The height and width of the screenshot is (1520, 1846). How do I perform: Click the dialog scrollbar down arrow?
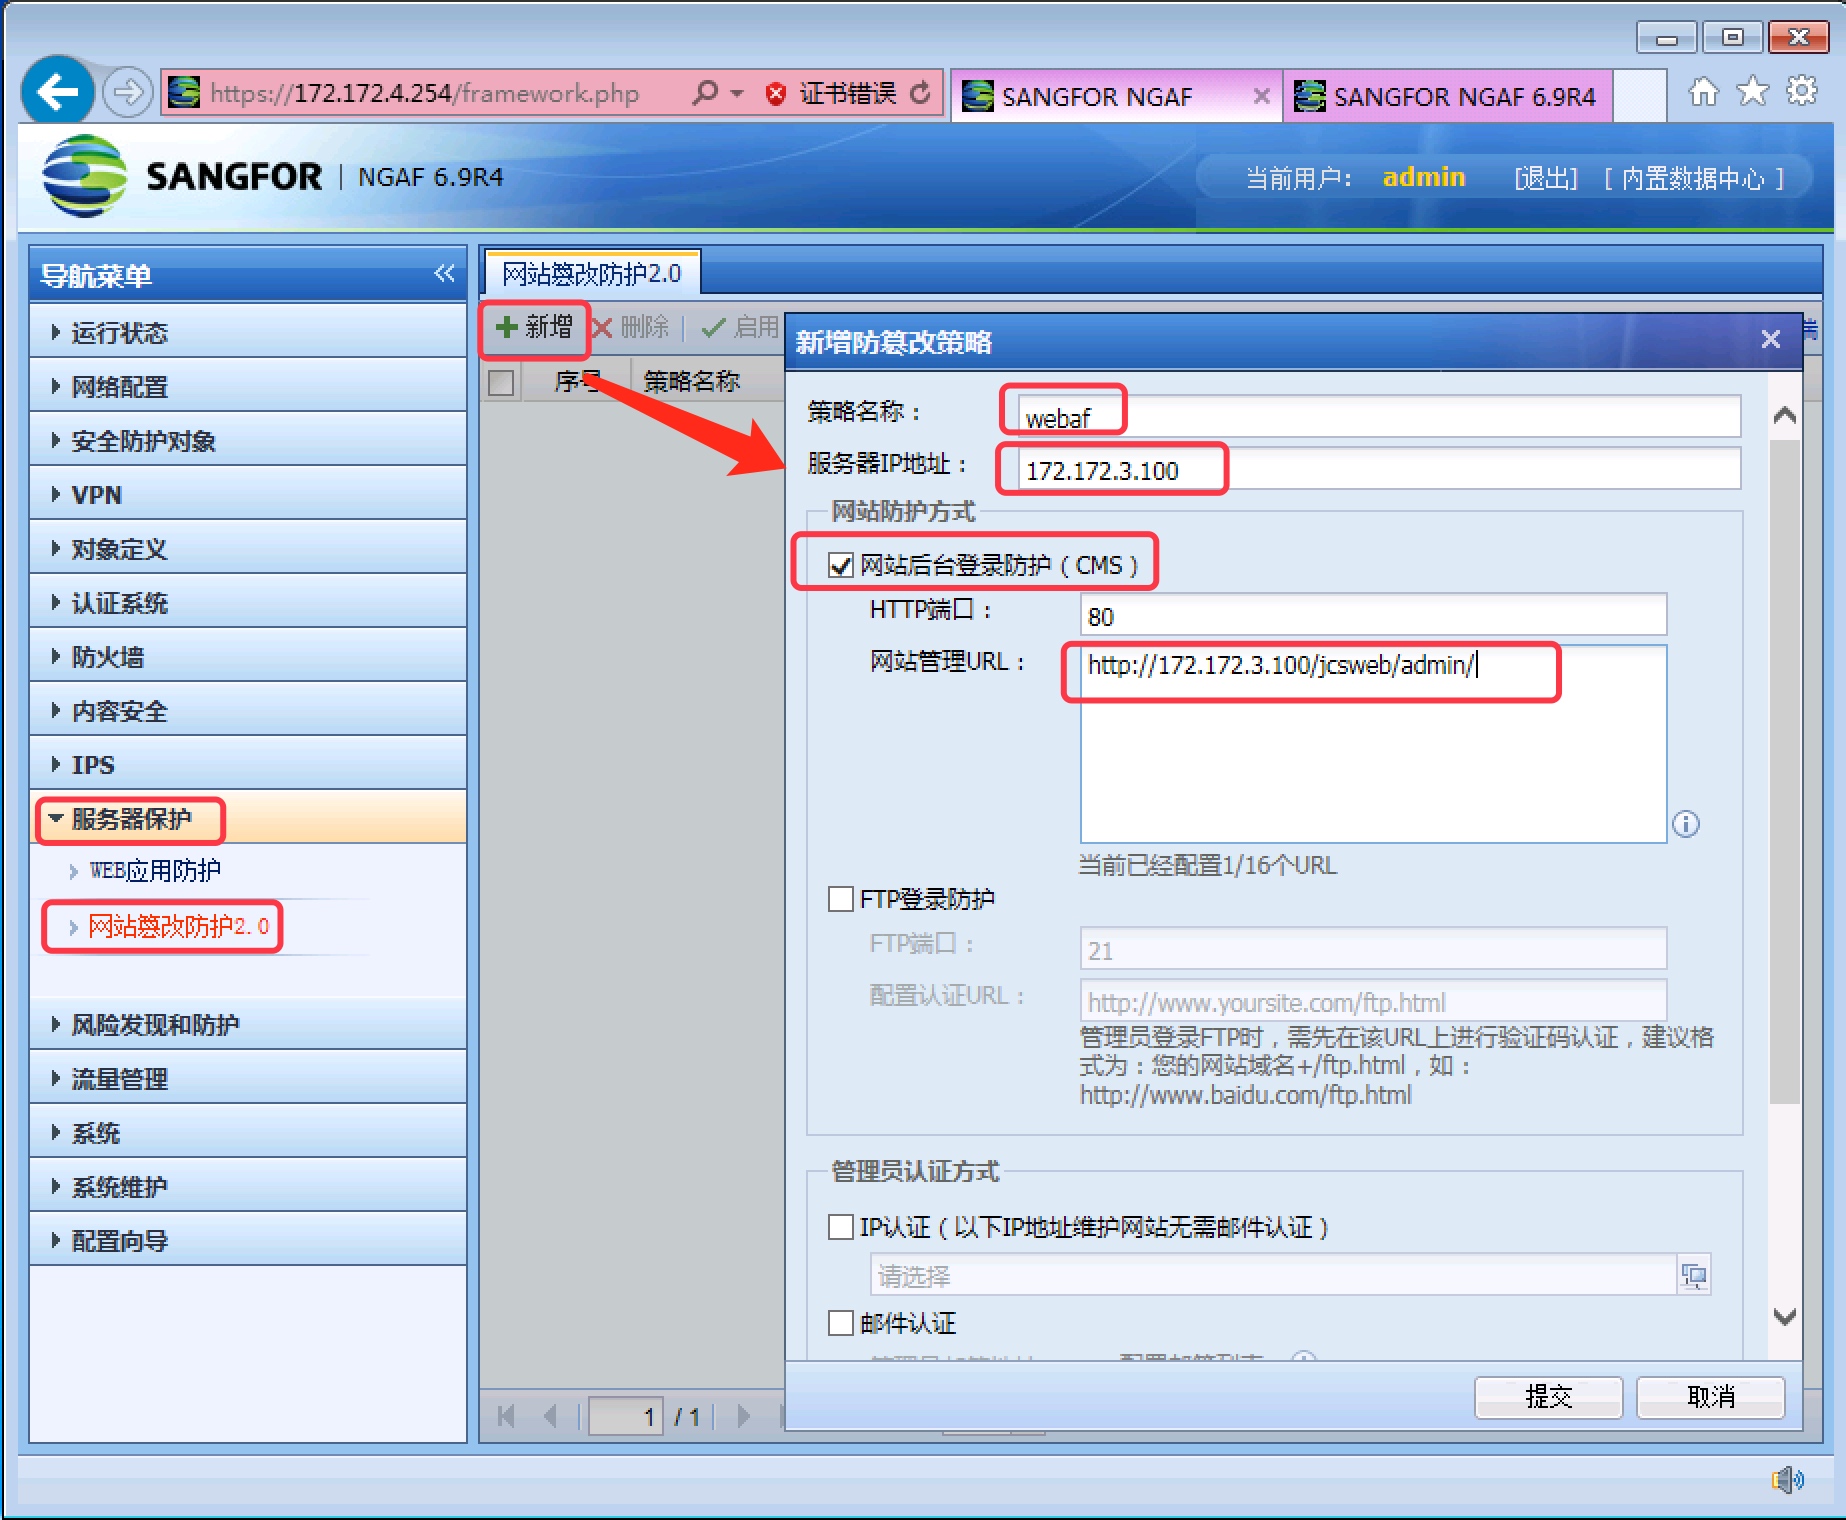[x=1784, y=1316]
